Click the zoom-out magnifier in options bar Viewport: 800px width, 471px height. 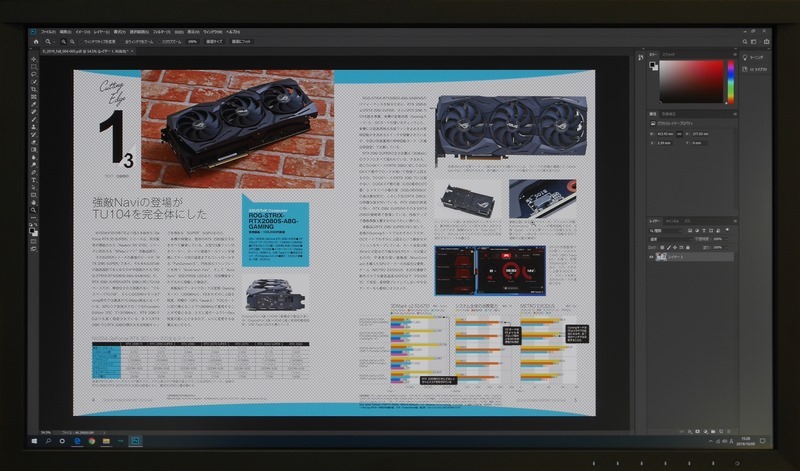[72, 42]
